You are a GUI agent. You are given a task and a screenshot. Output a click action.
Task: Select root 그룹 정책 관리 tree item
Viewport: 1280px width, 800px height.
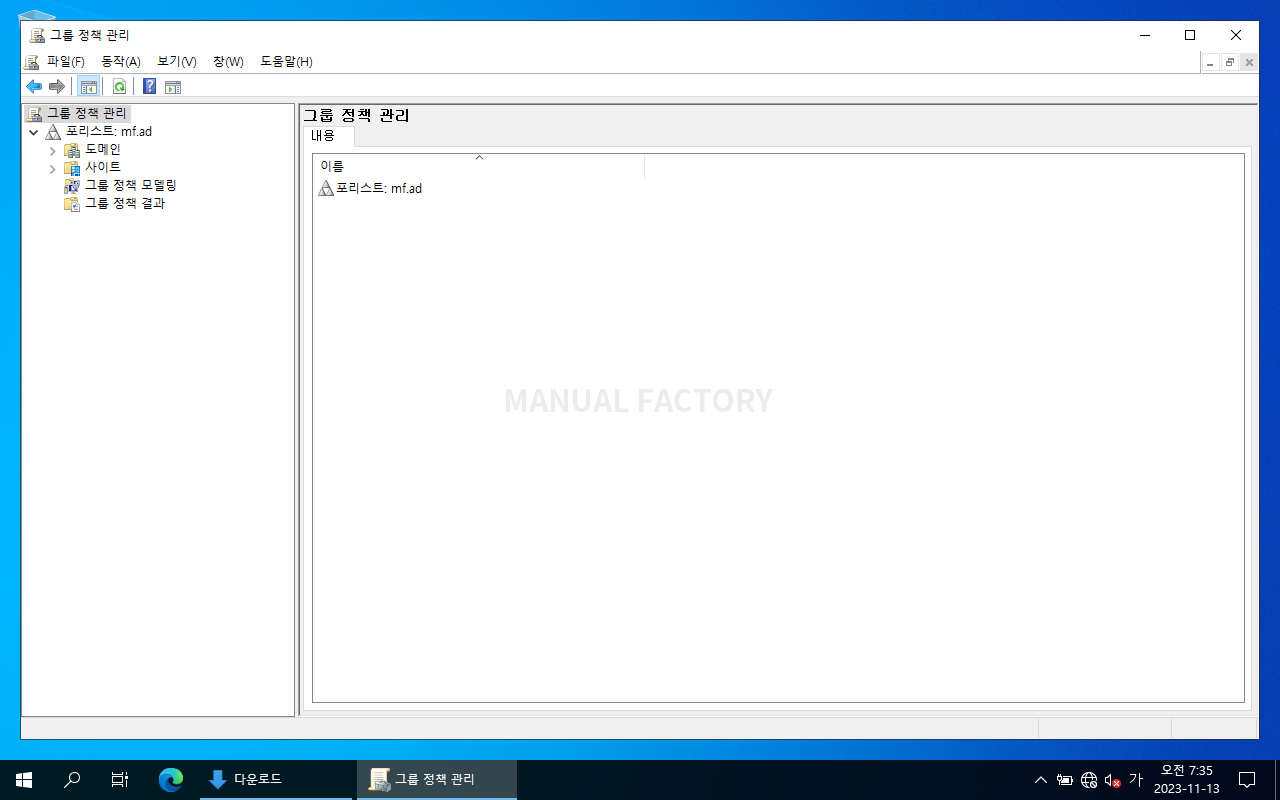87,114
